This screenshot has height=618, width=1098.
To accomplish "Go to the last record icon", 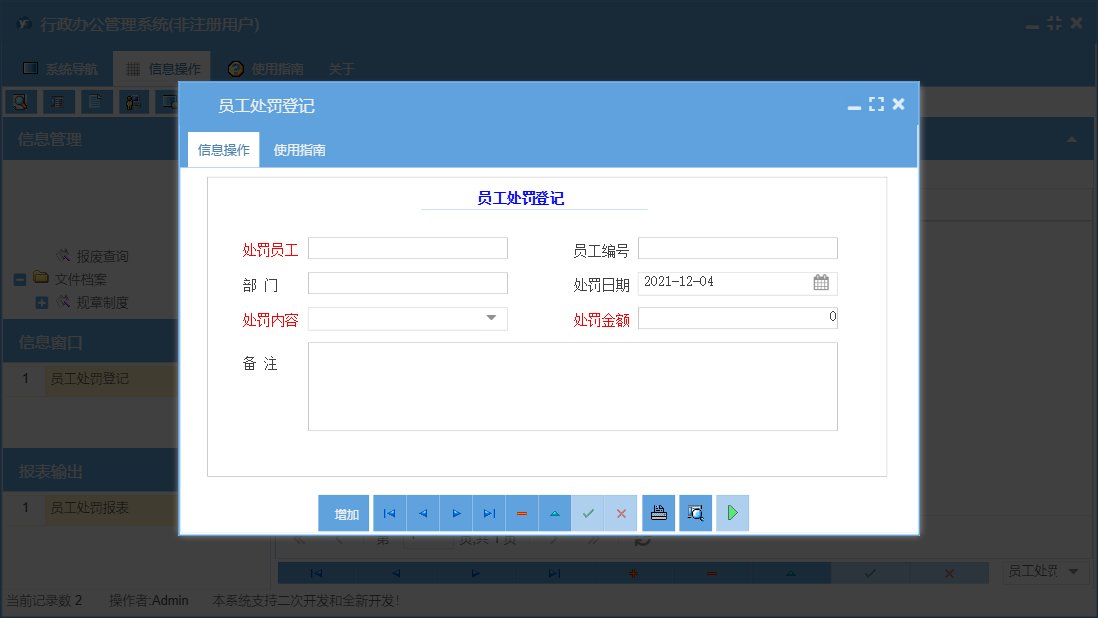I will click(x=489, y=512).
